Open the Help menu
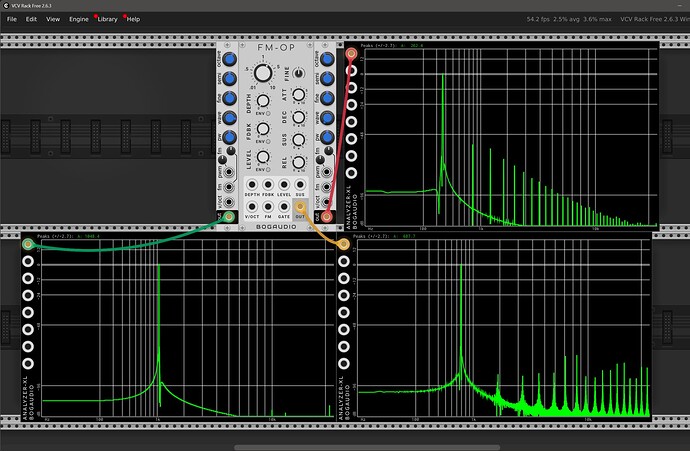The width and height of the screenshot is (690, 451). tap(133, 19)
